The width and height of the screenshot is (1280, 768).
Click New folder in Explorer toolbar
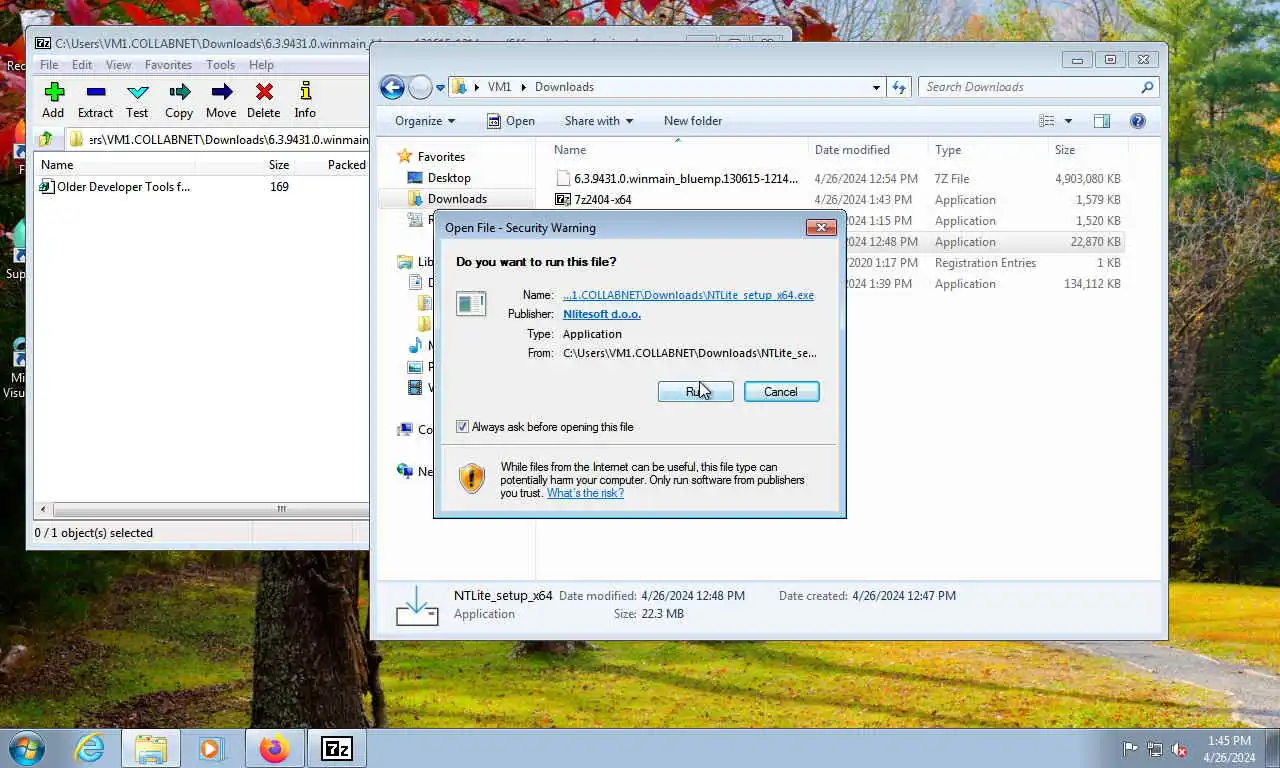[693, 121]
